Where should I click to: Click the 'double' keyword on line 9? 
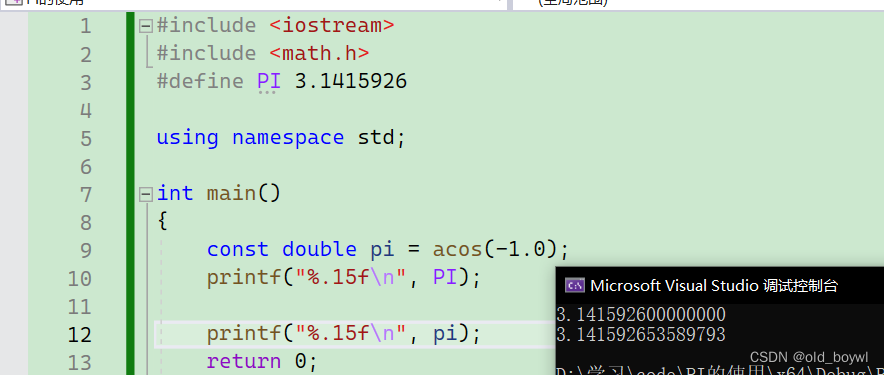tap(319, 249)
